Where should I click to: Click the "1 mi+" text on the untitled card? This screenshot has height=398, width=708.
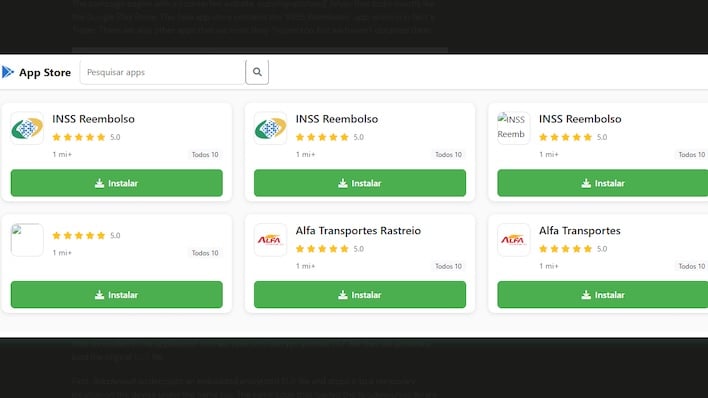[62, 253]
